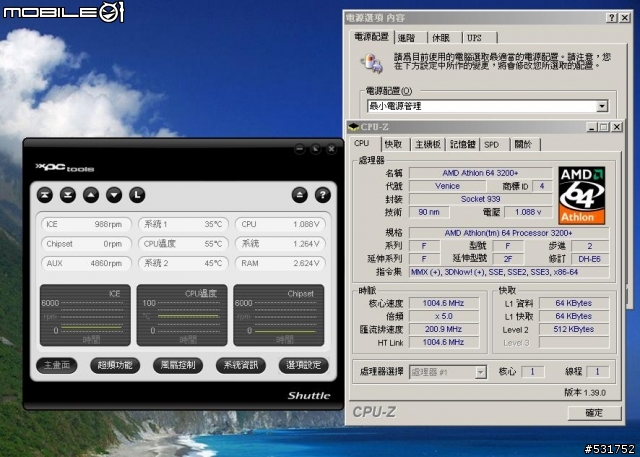
Task: Click the revision DH-E6 field
Action: [590, 259]
